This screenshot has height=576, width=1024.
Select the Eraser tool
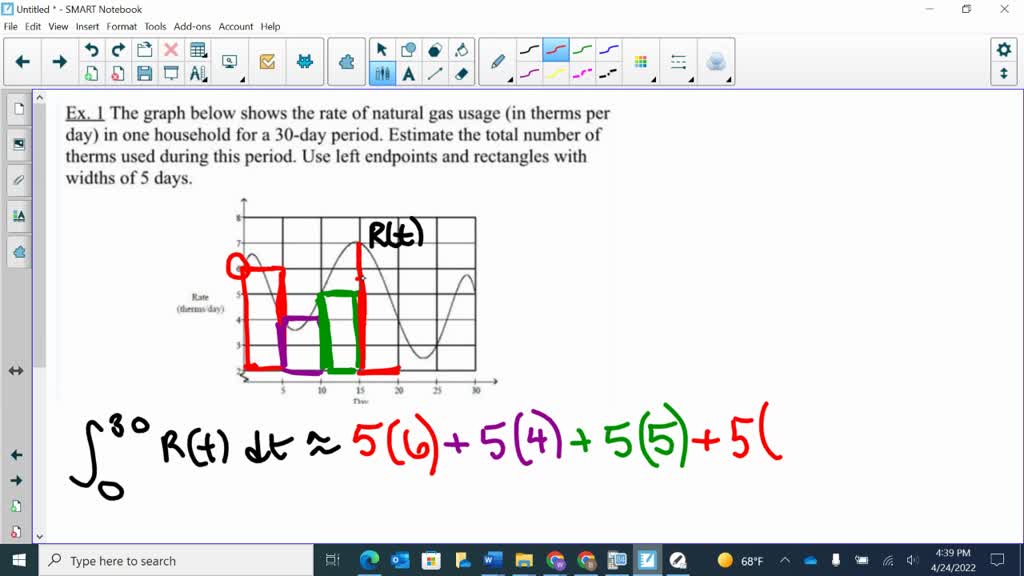tap(462, 74)
